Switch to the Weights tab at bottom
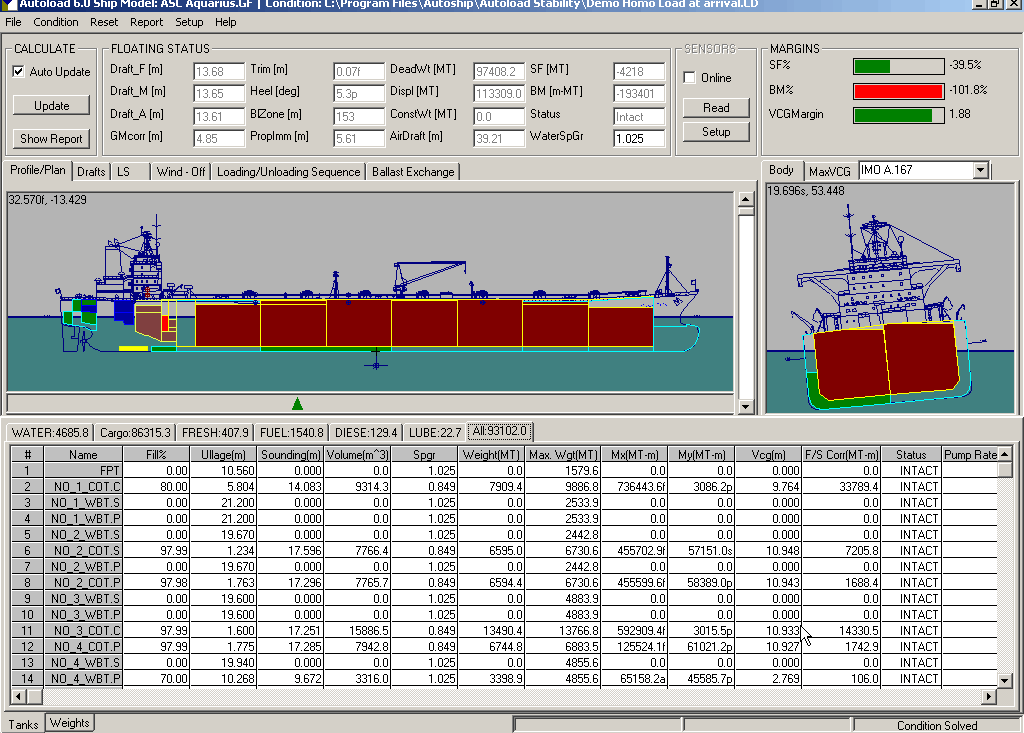1024x733 pixels. click(69, 723)
